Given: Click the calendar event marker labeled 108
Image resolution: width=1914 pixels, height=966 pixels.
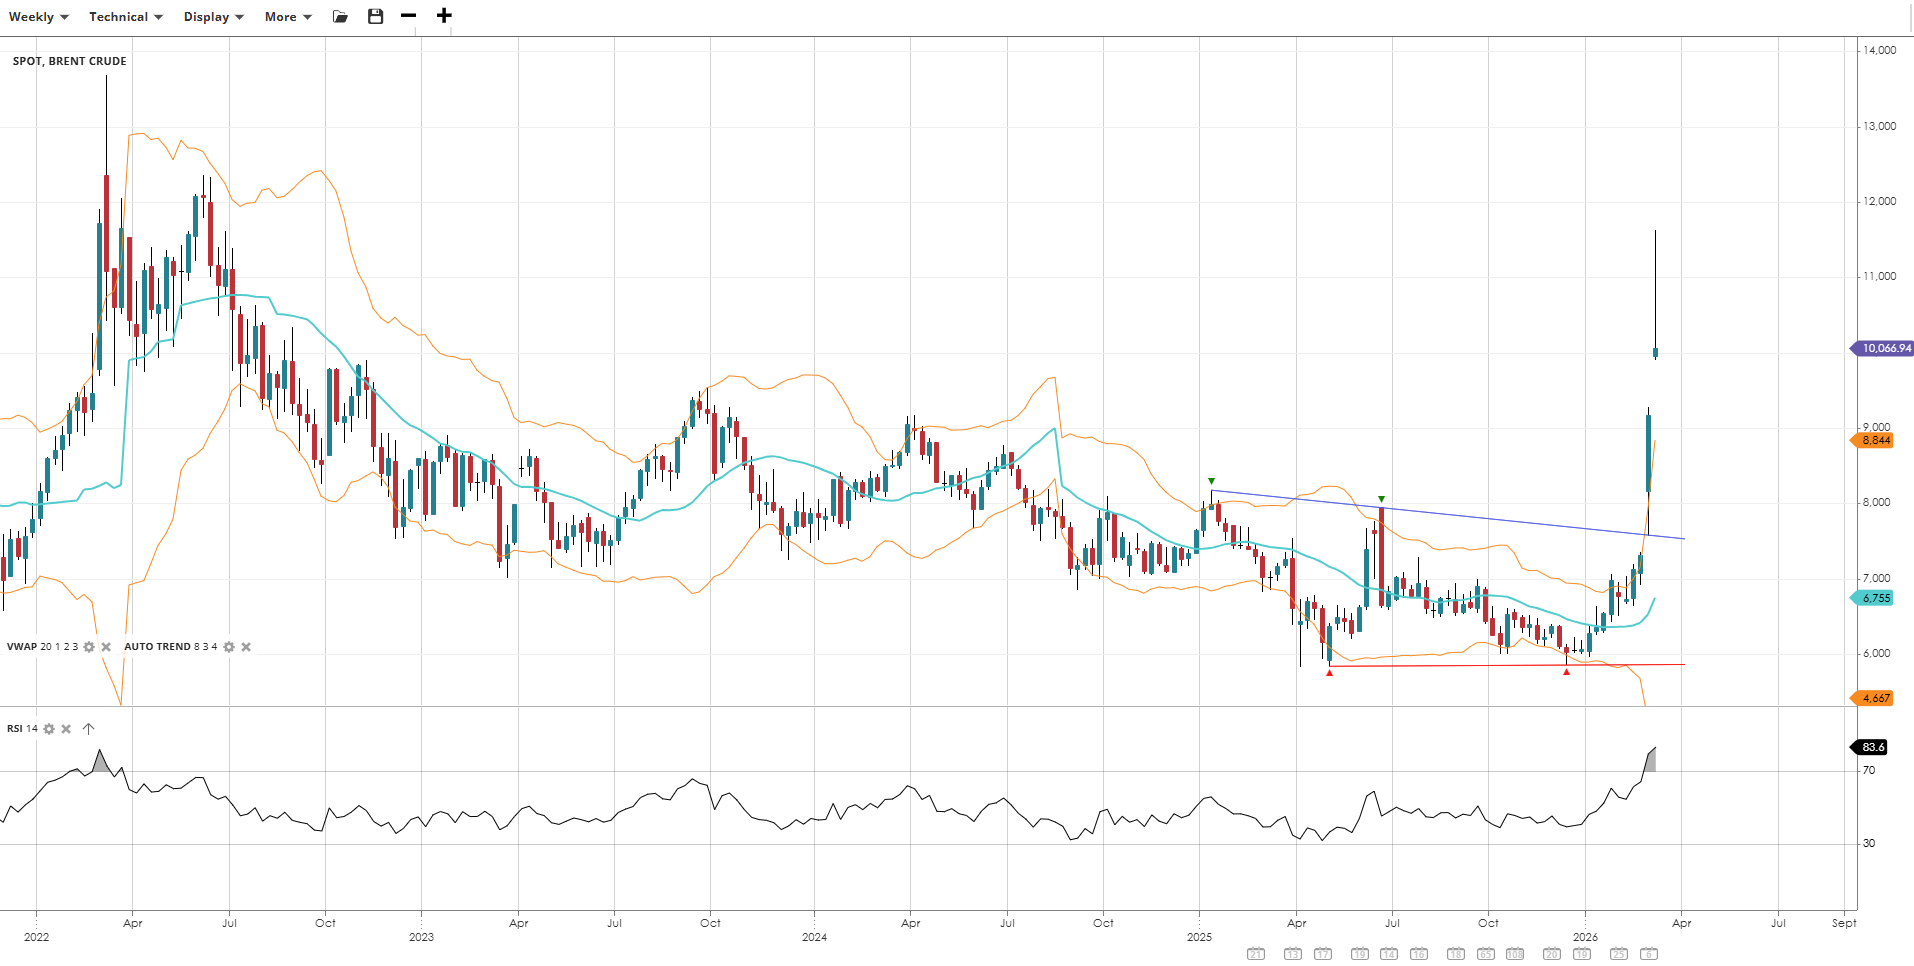Looking at the screenshot, I should pos(1515,954).
